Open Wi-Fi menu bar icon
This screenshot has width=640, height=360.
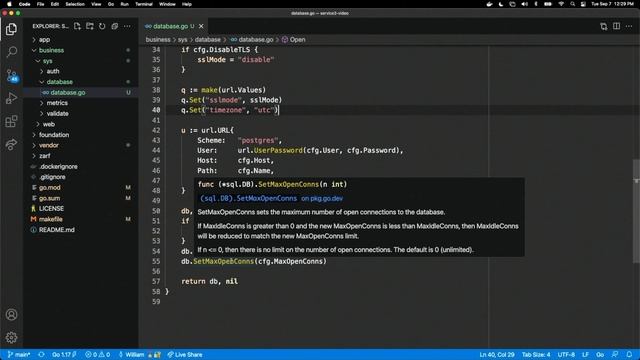tap(561, 4)
